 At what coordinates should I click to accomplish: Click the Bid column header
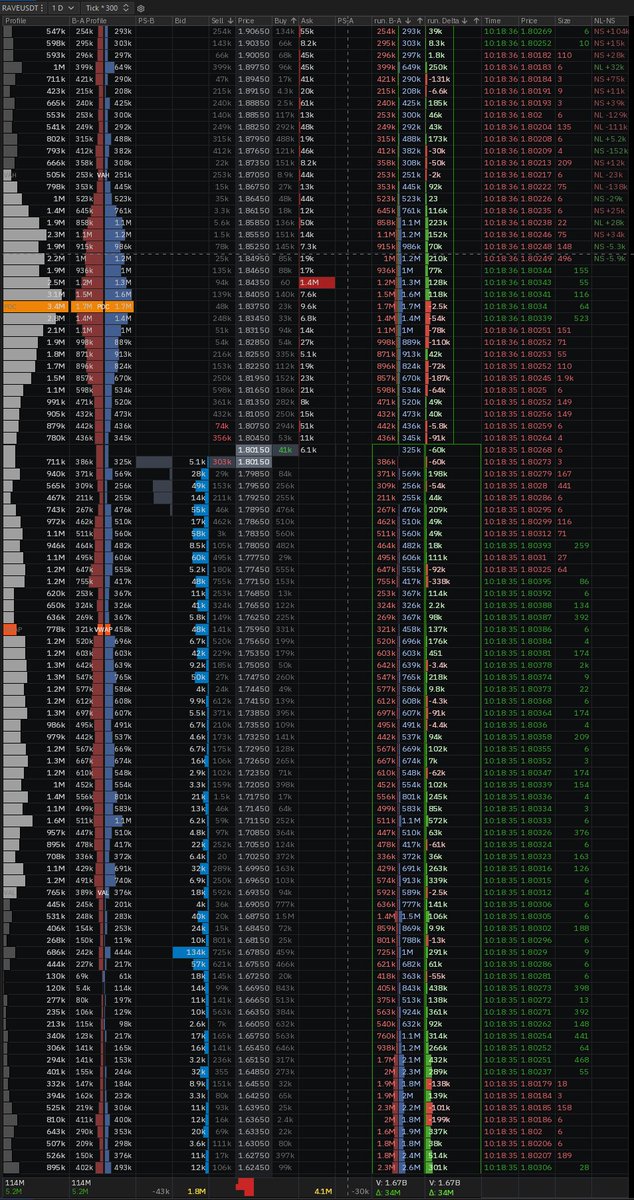[189, 20]
